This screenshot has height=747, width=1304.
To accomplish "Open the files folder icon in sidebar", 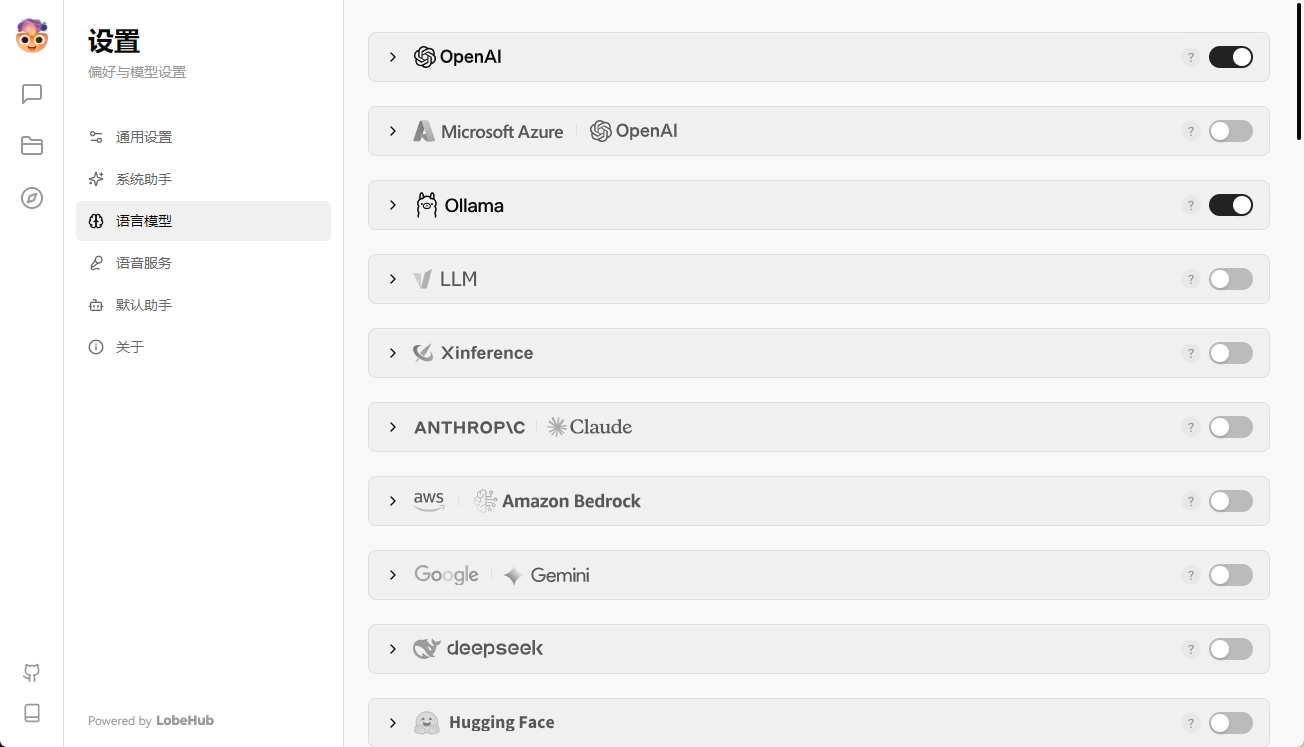I will pyautogui.click(x=32, y=146).
